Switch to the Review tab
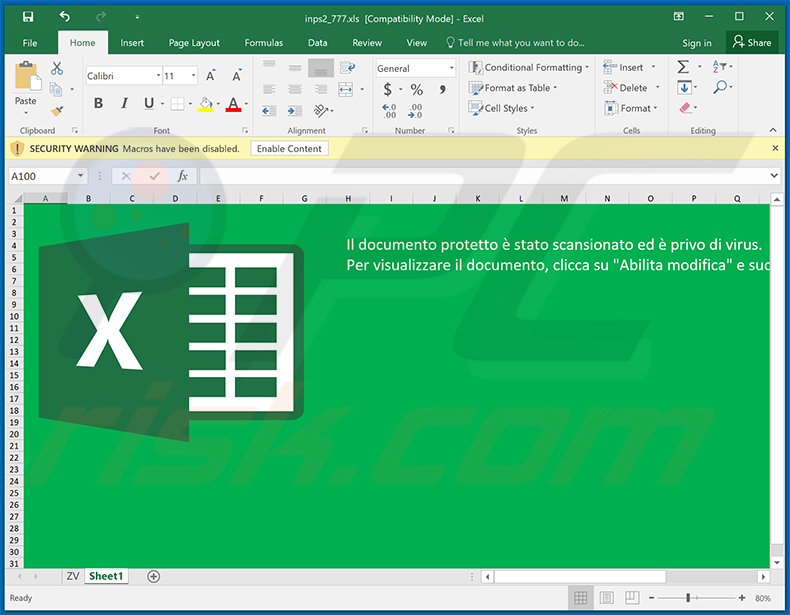This screenshot has height=615, width=790. pos(367,43)
